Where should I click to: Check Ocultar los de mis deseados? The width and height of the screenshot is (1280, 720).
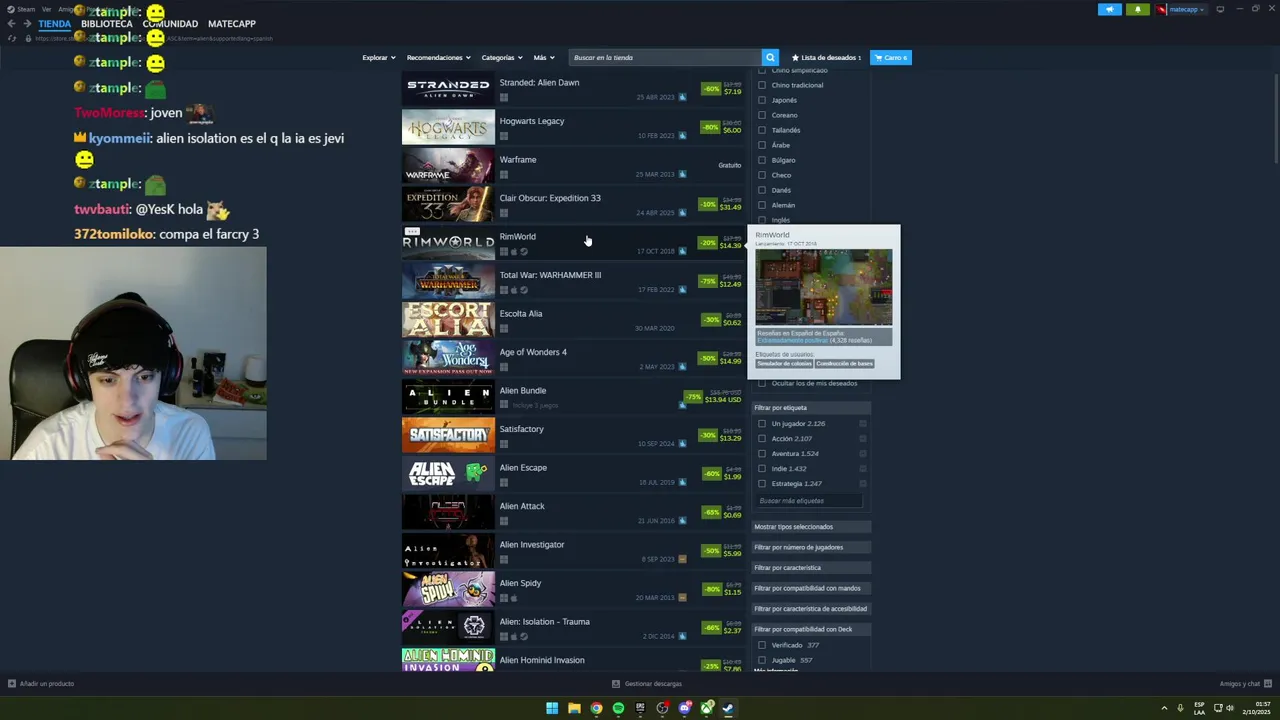762,383
